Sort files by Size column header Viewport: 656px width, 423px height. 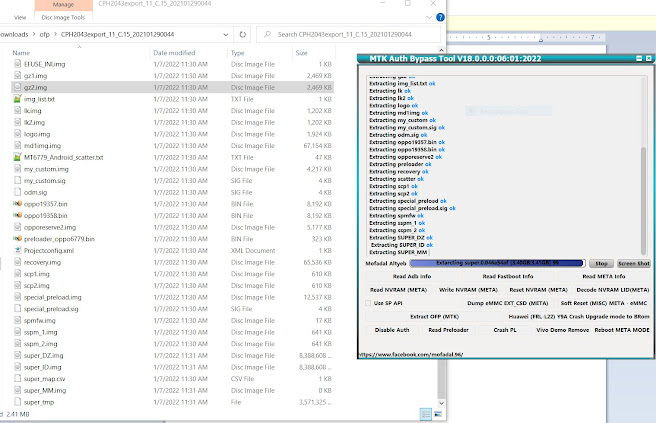[x=301, y=53]
